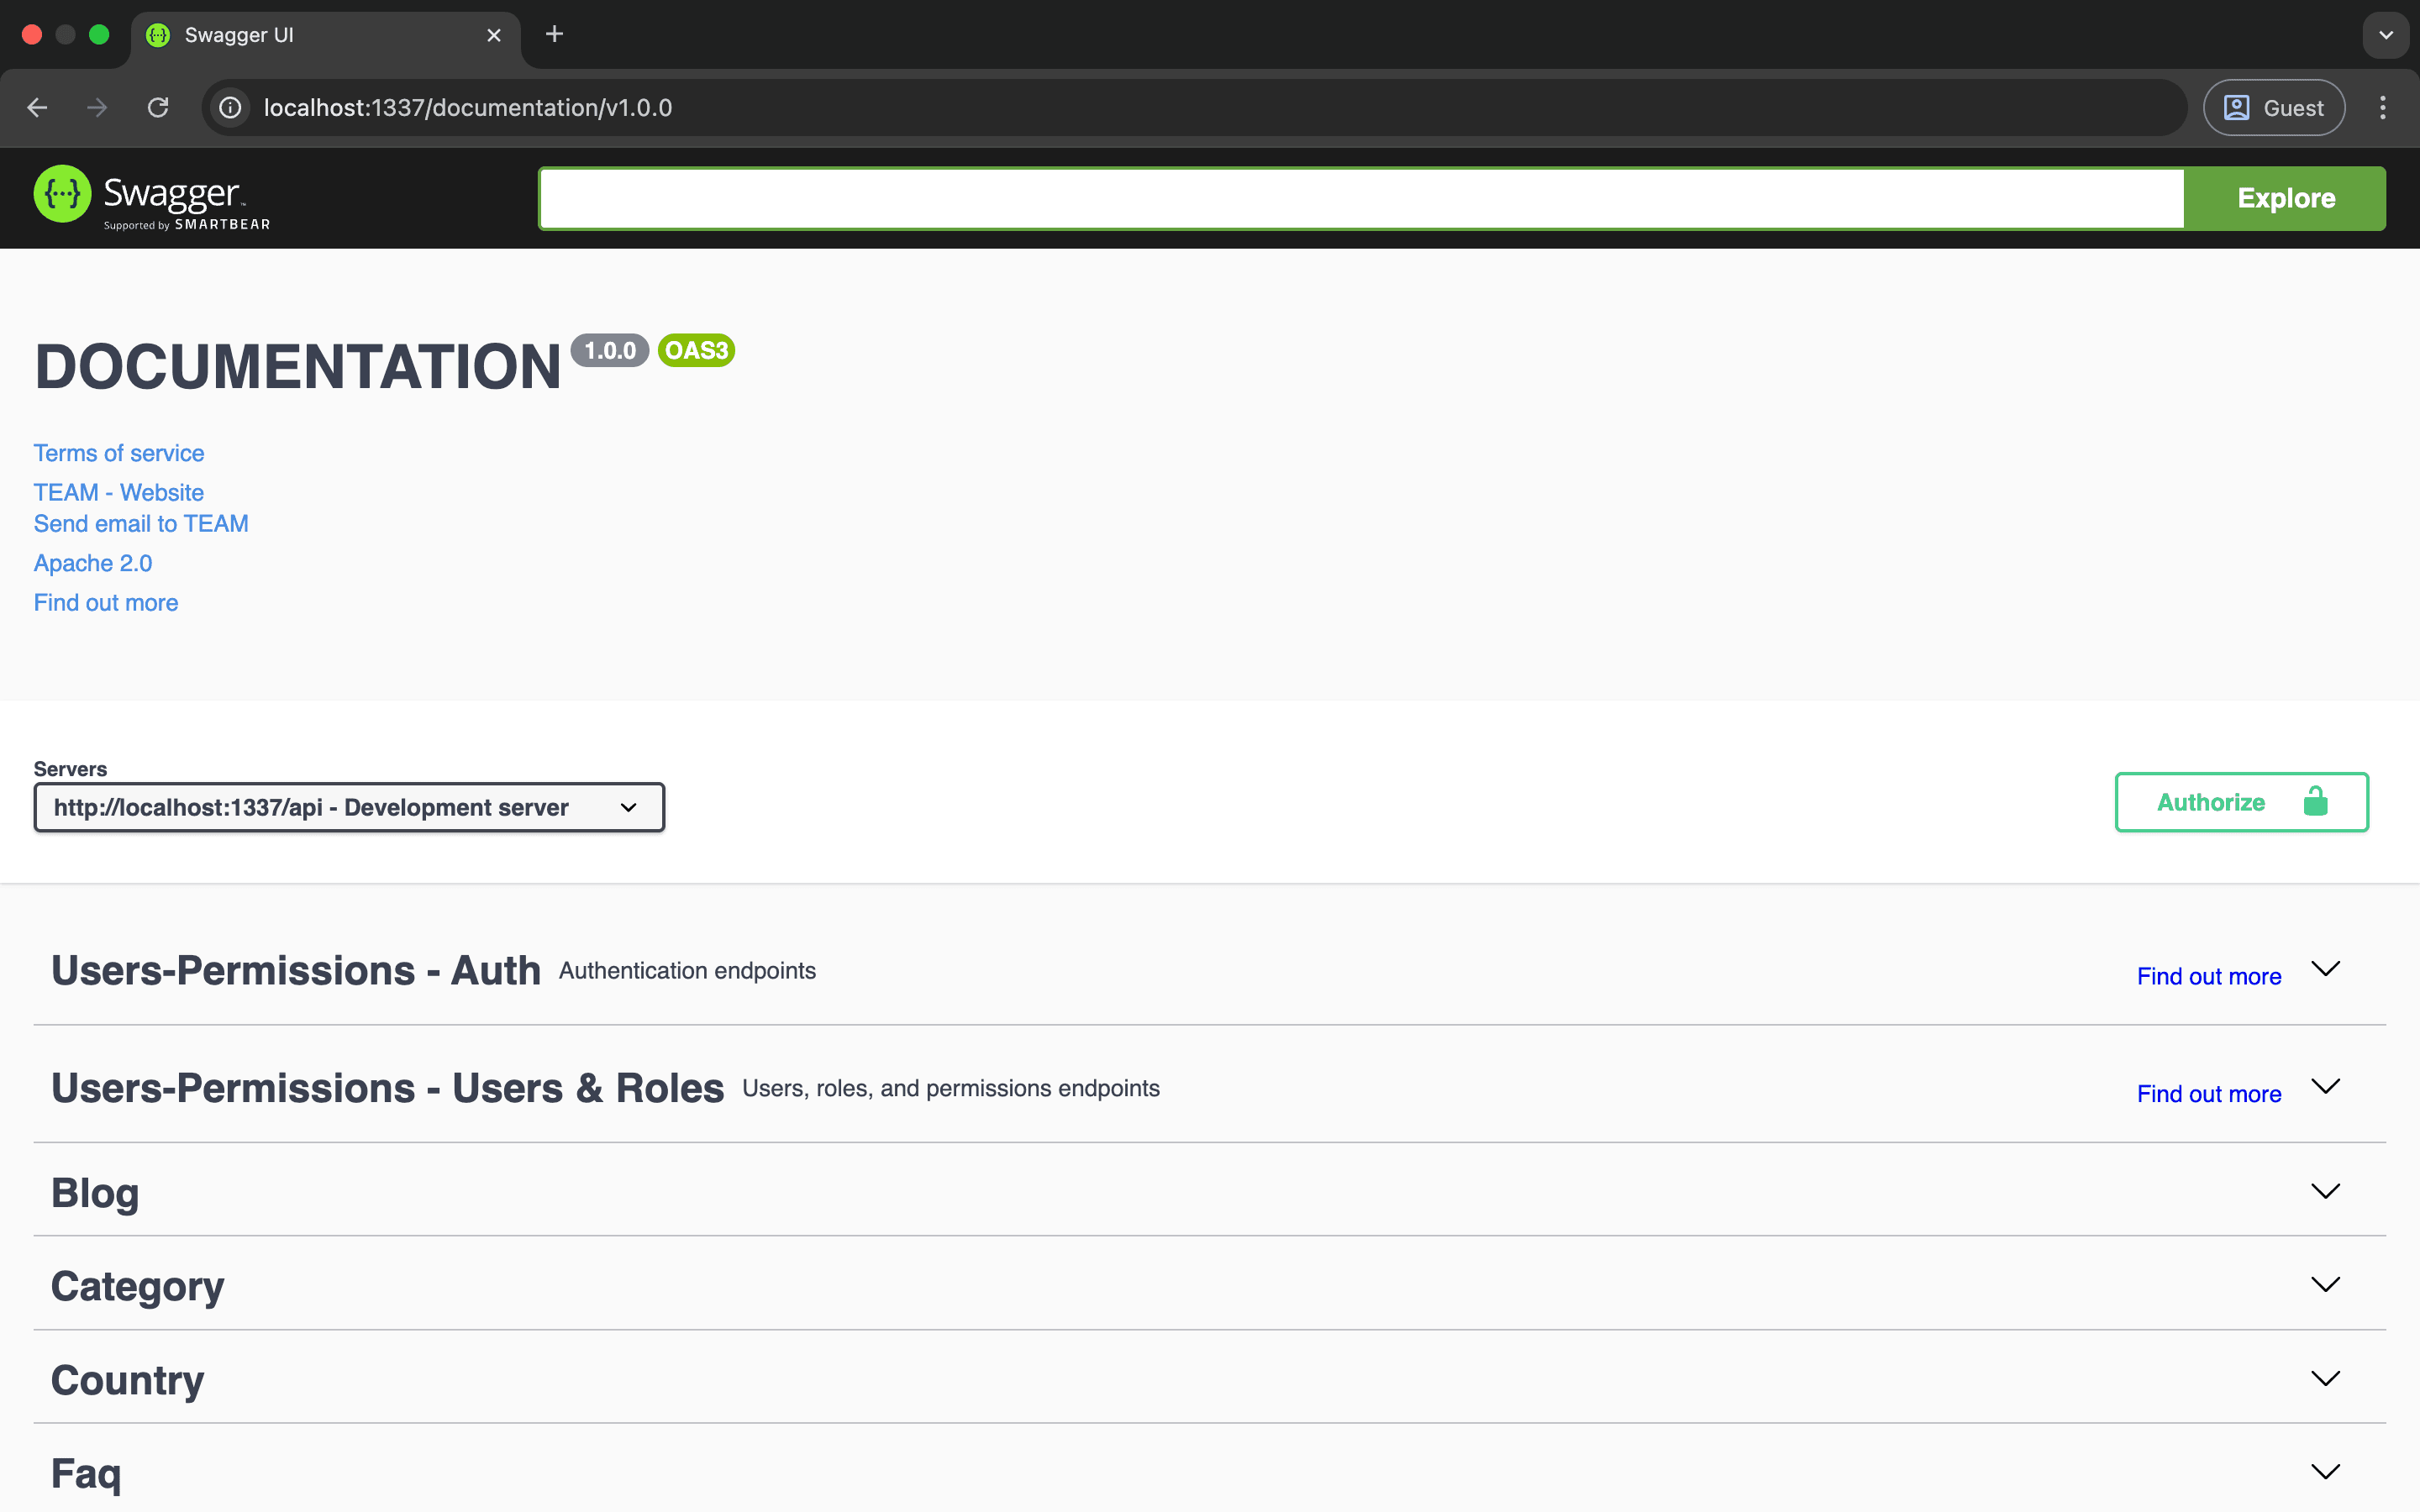Expand the Blog section chevron
The height and width of the screenshot is (1512, 2420).
2325,1190
